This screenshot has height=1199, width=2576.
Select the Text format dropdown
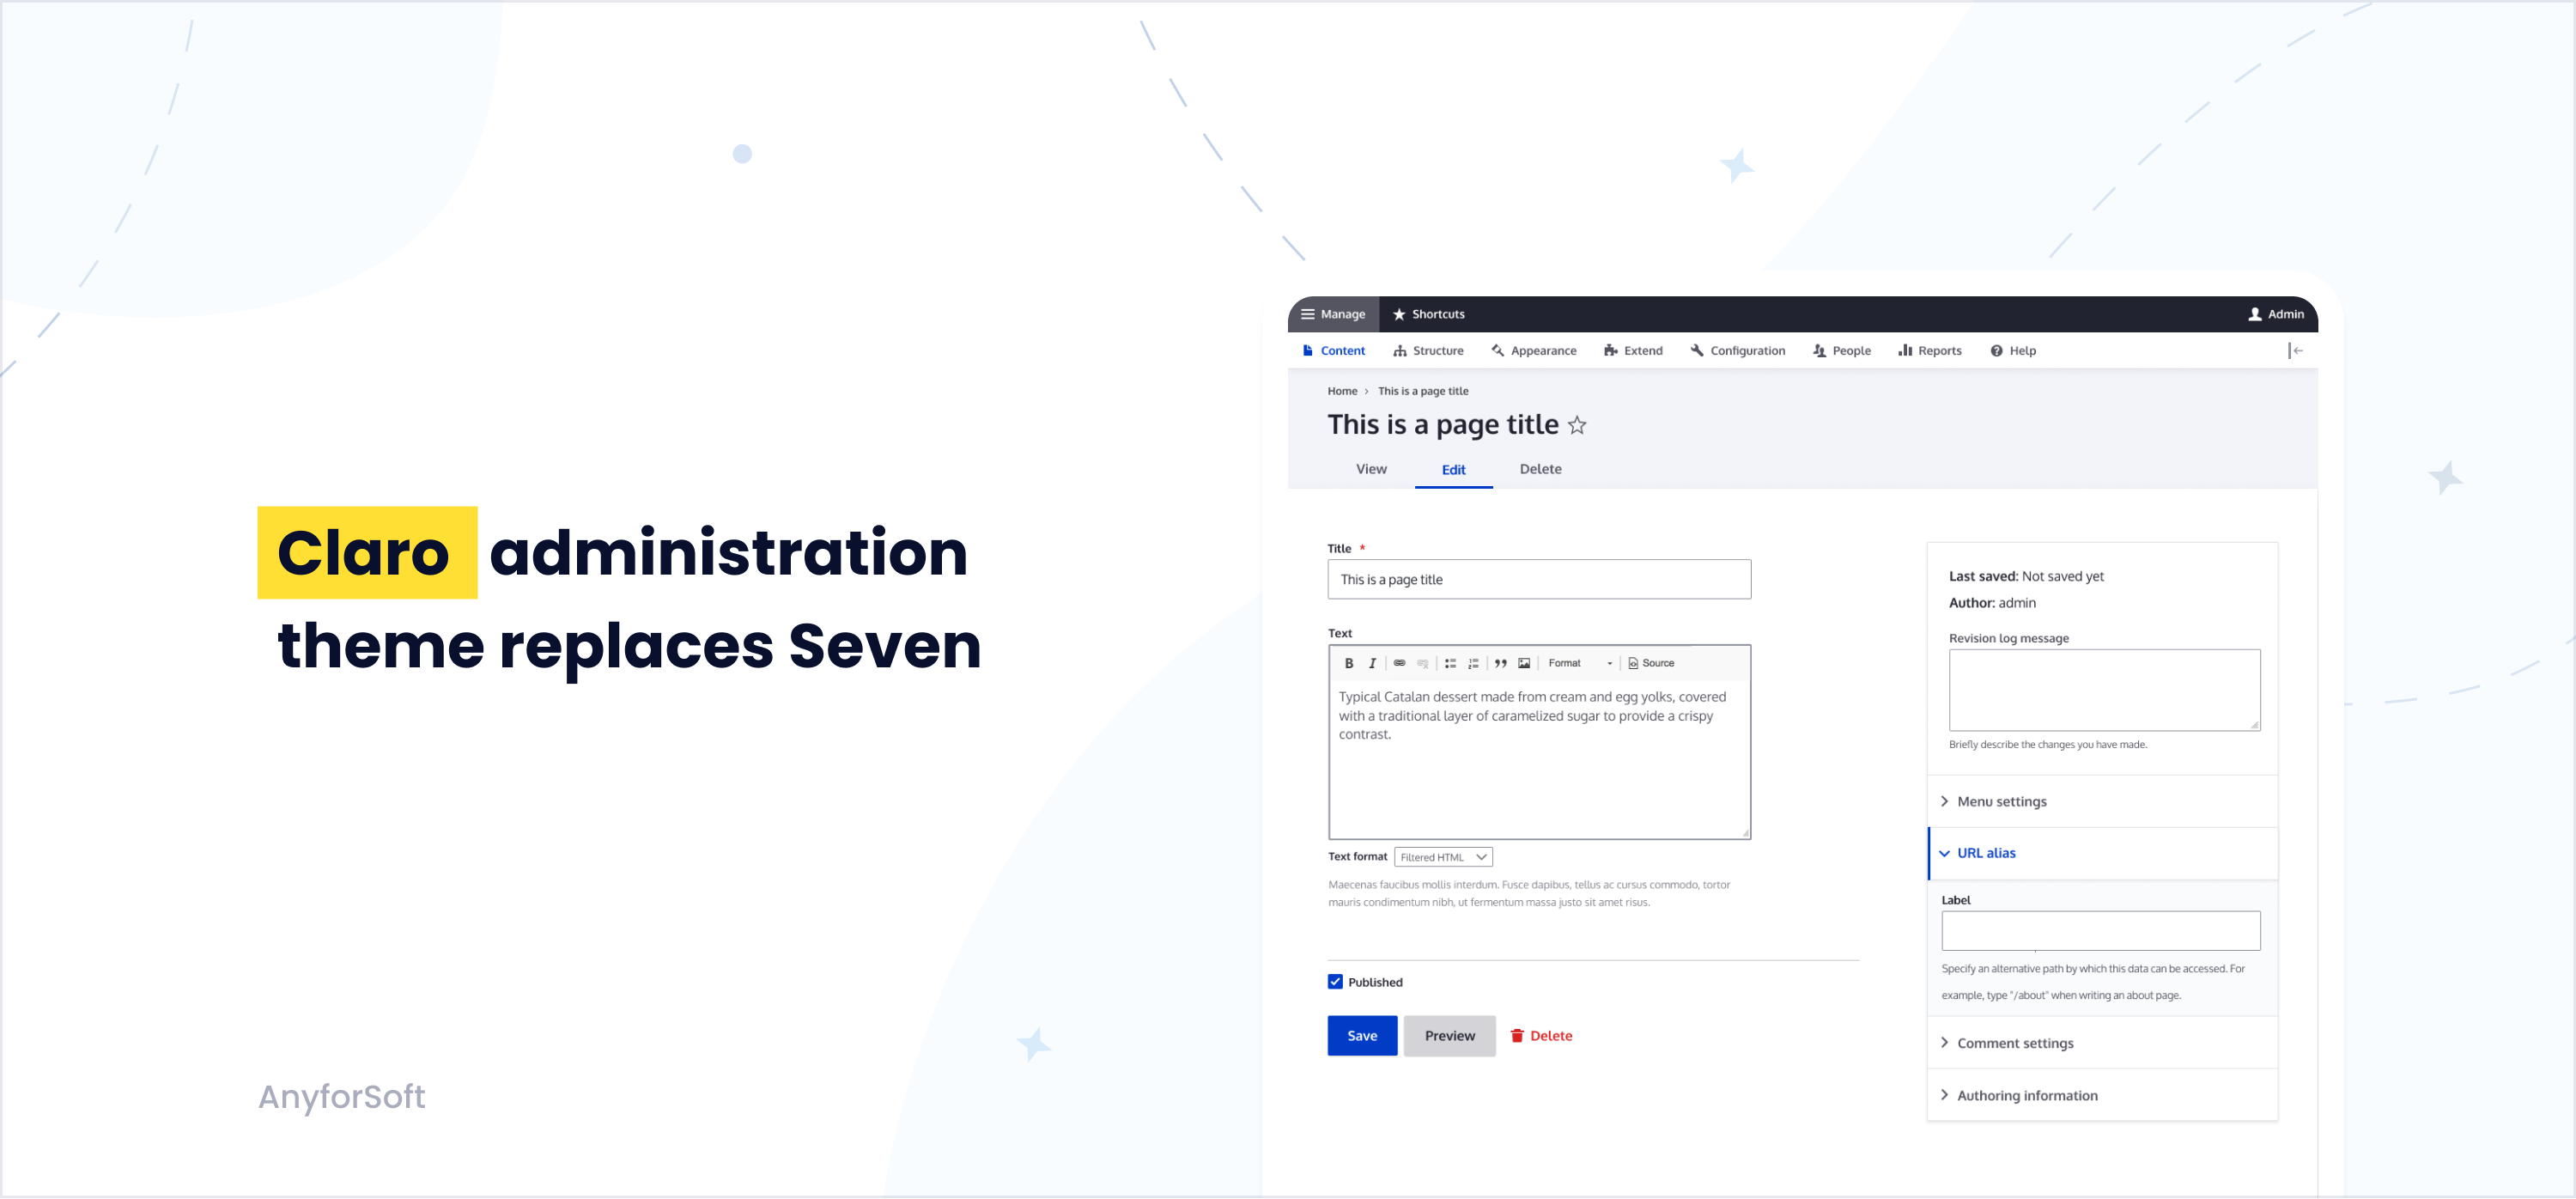1444,855
